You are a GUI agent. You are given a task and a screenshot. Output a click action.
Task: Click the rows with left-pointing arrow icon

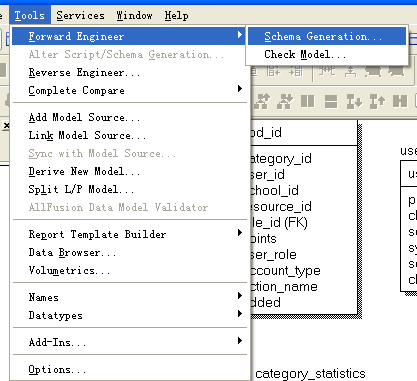click(273, 71)
